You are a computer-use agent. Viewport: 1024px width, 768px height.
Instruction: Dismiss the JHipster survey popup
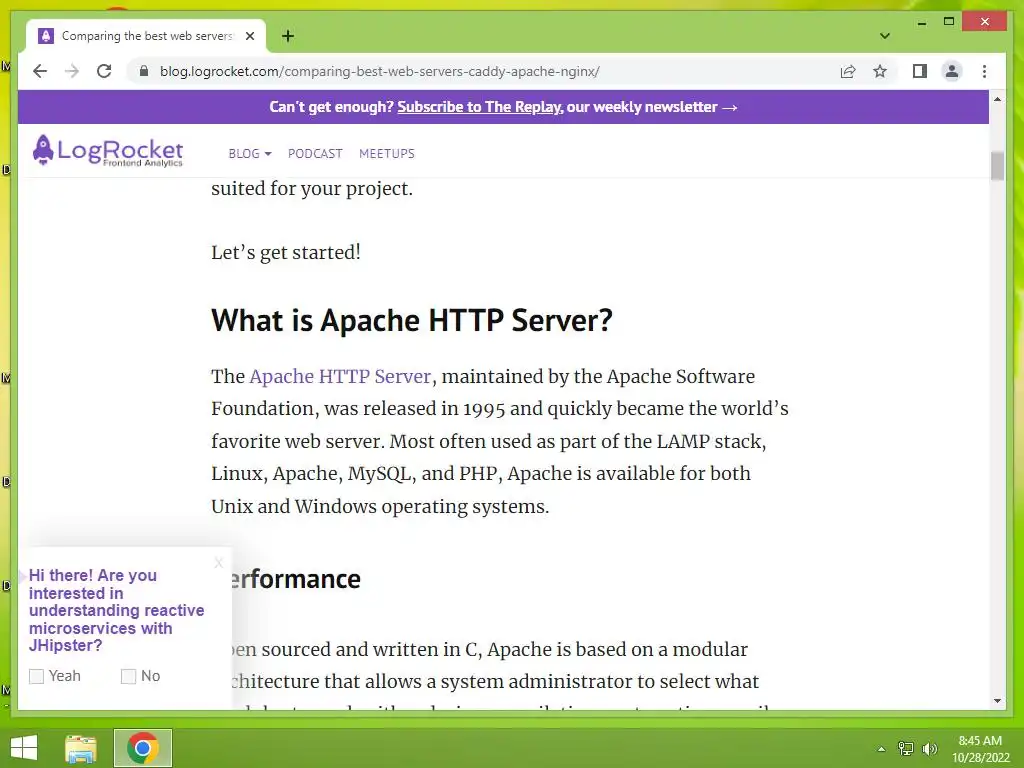click(x=219, y=562)
